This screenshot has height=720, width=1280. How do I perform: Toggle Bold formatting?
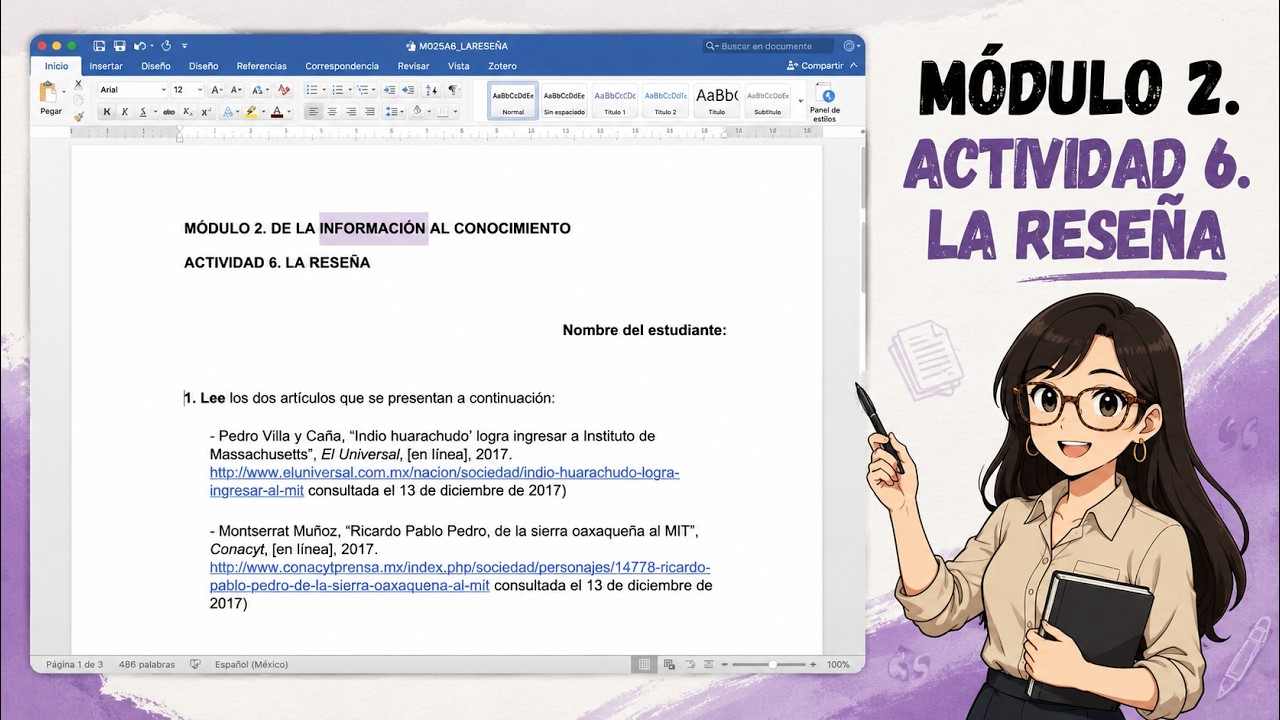click(x=107, y=112)
